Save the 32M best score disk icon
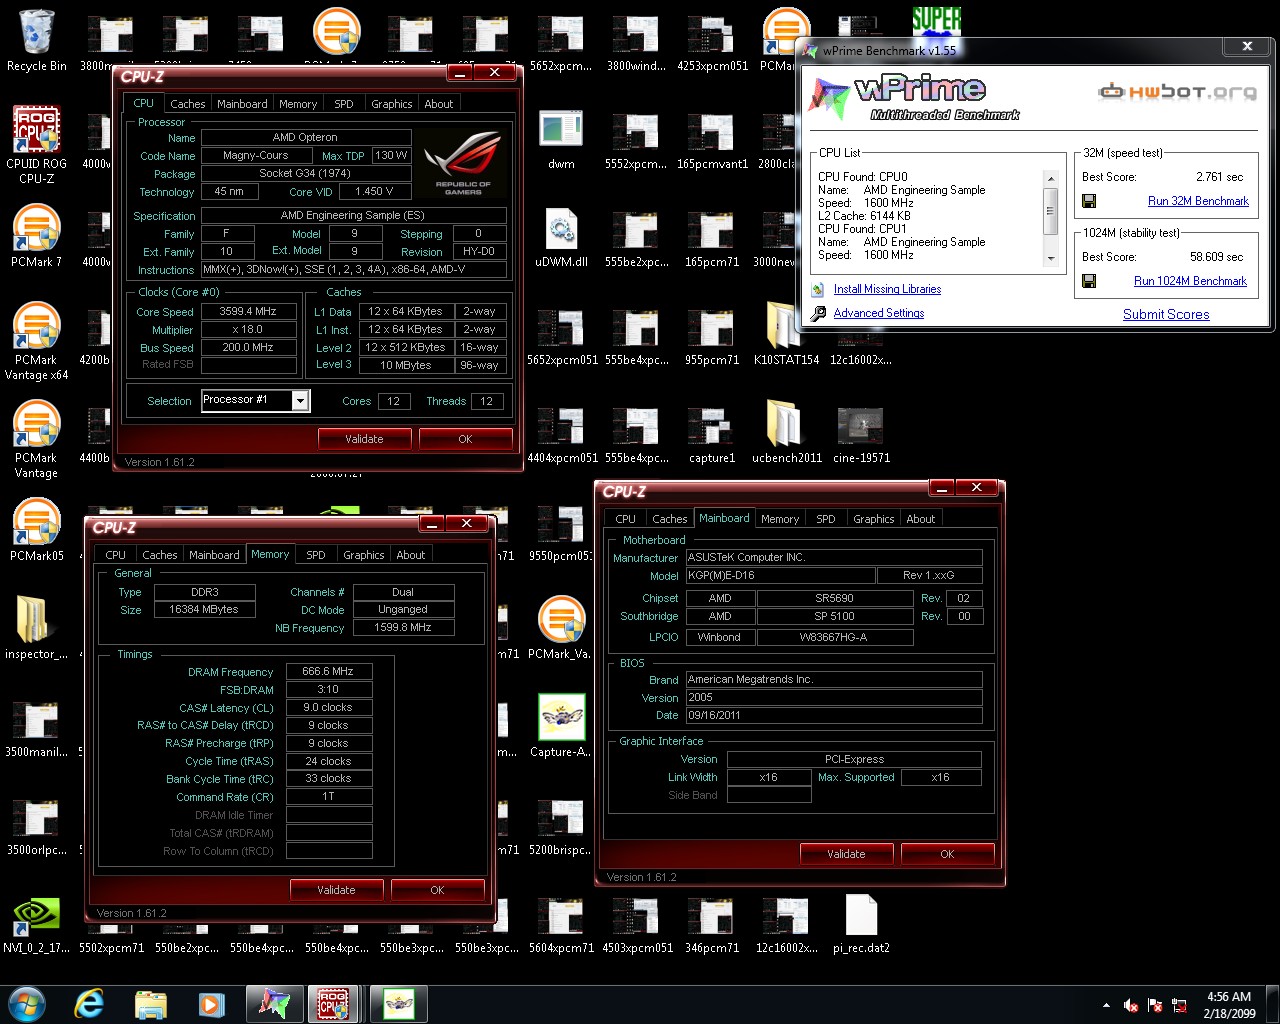The width and height of the screenshot is (1280, 1024). coord(1090,201)
